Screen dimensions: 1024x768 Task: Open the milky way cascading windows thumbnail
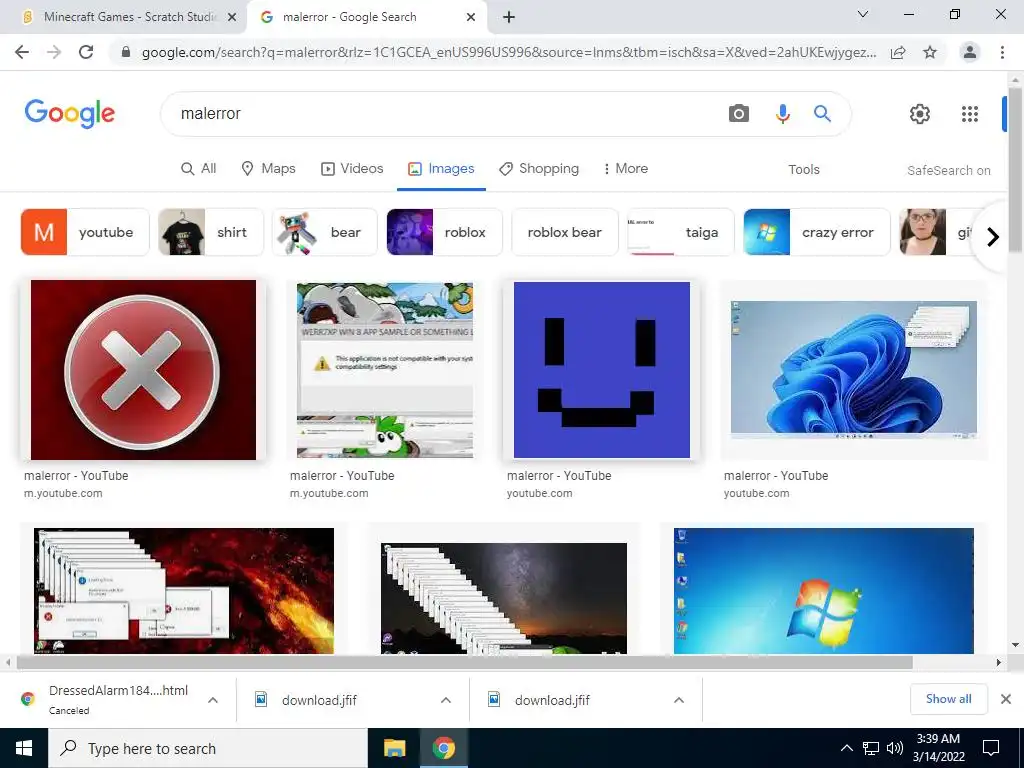point(504,598)
